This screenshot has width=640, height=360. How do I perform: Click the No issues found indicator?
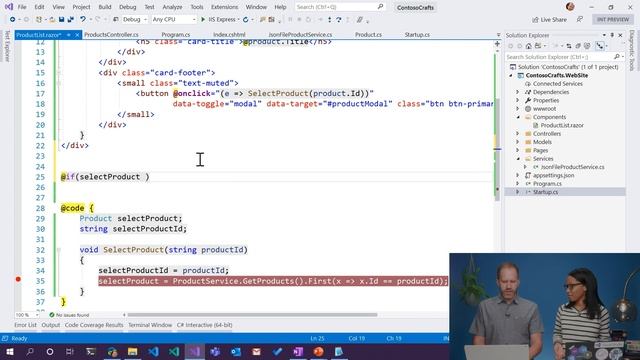click(x=69, y=315)
